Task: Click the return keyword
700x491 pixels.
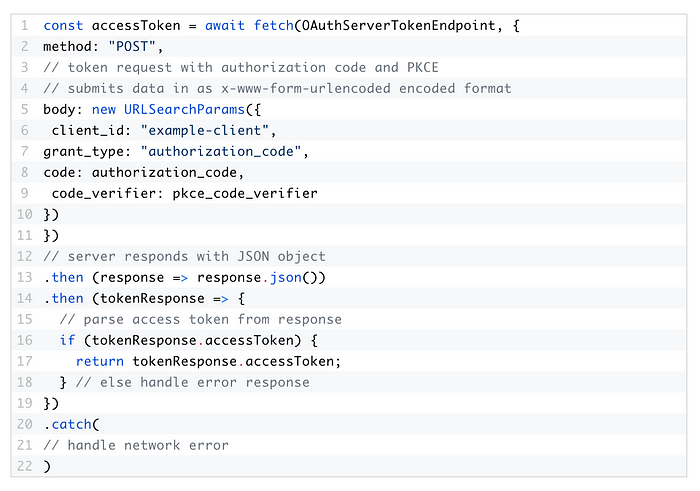Action: coord(100,361)
